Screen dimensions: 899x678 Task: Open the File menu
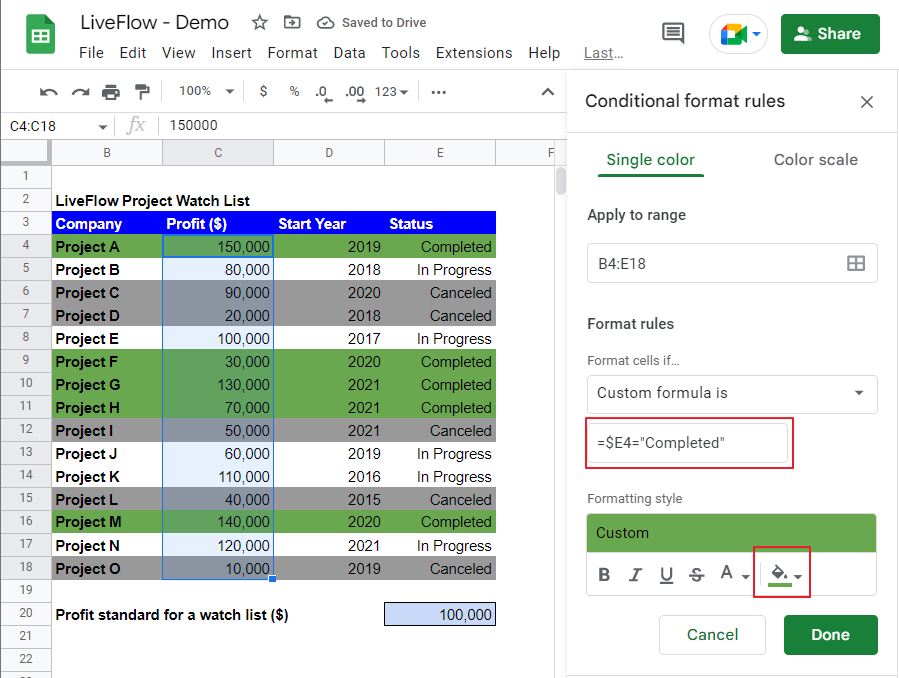(91, 53)
